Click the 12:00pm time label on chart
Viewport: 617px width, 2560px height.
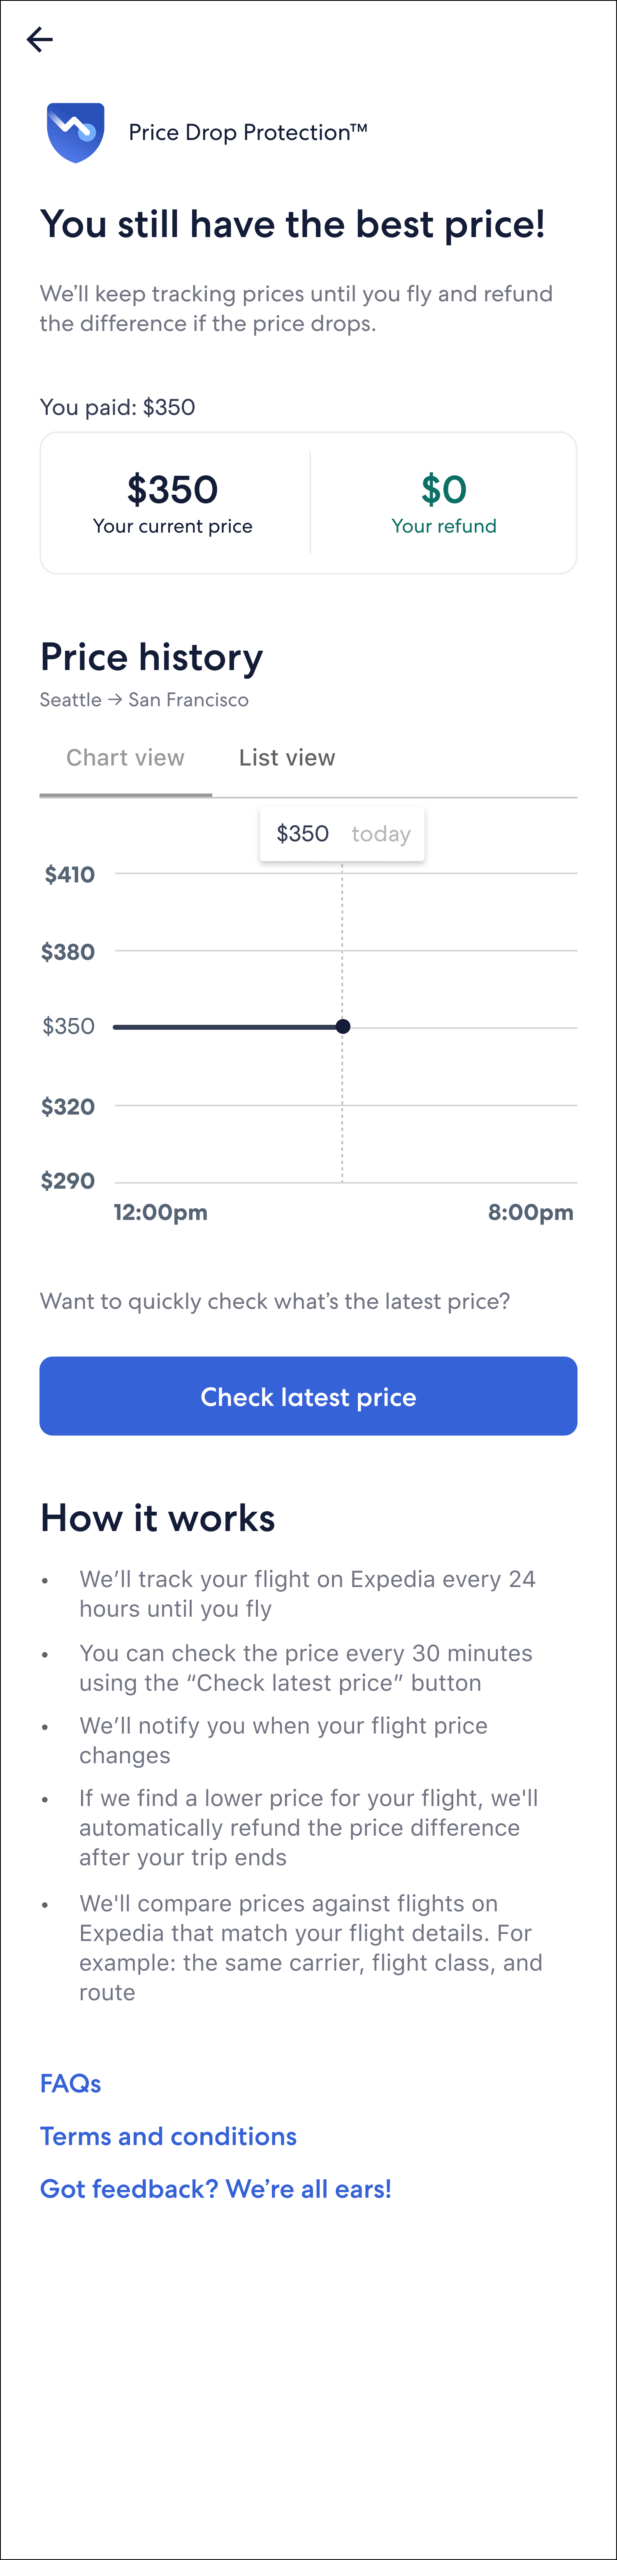coord(160,1213)
